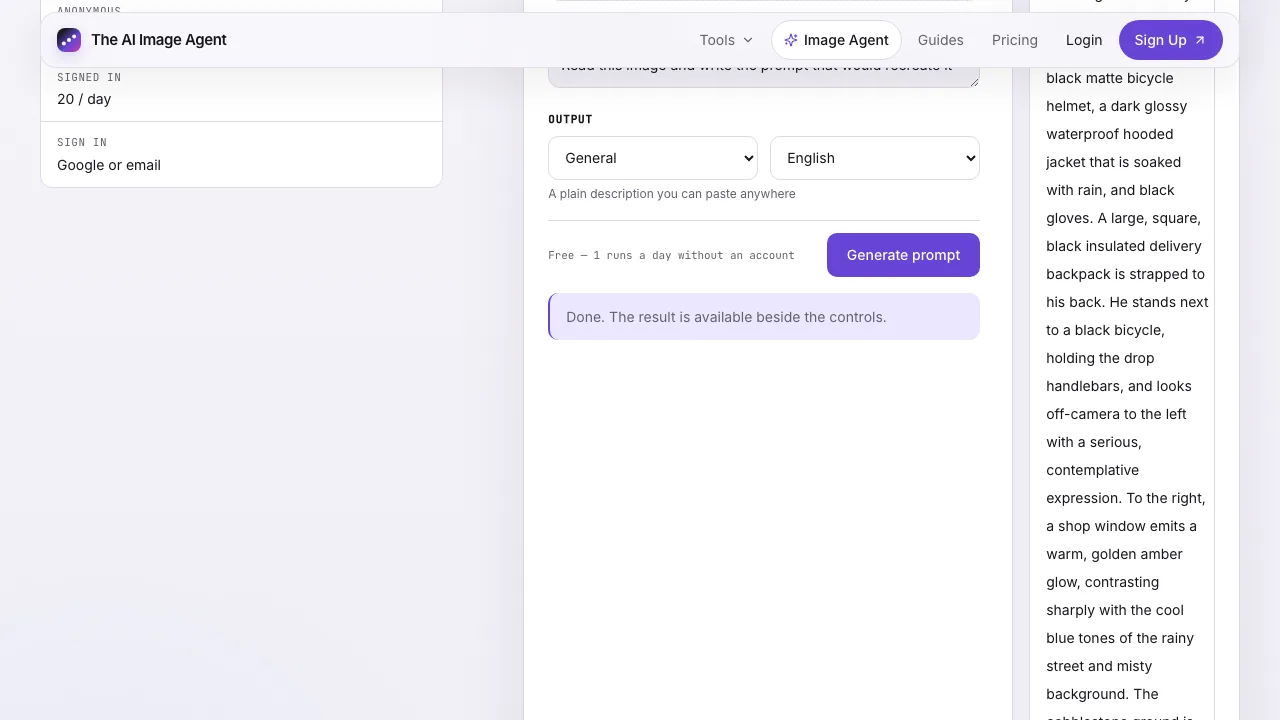Image resolution: width=1280 pixels, height=720 pixels.
Task: Click the result line "blue tones of the rainy"
Action: tap(1120, 638)
